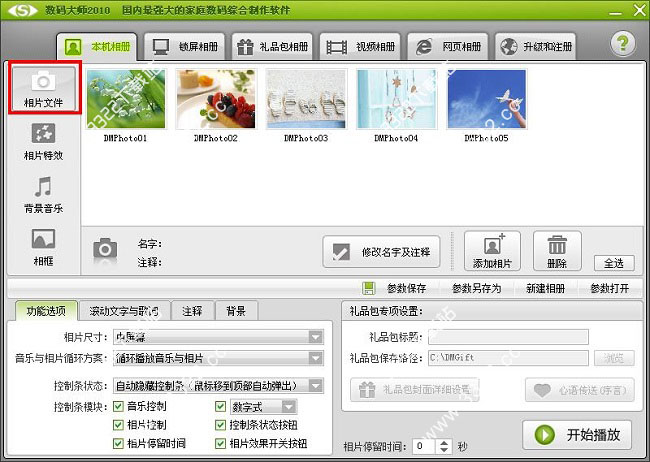Click the 礼品包标题 input field
The width and height of the screenshot is (650, 462).
pos(508,337)
